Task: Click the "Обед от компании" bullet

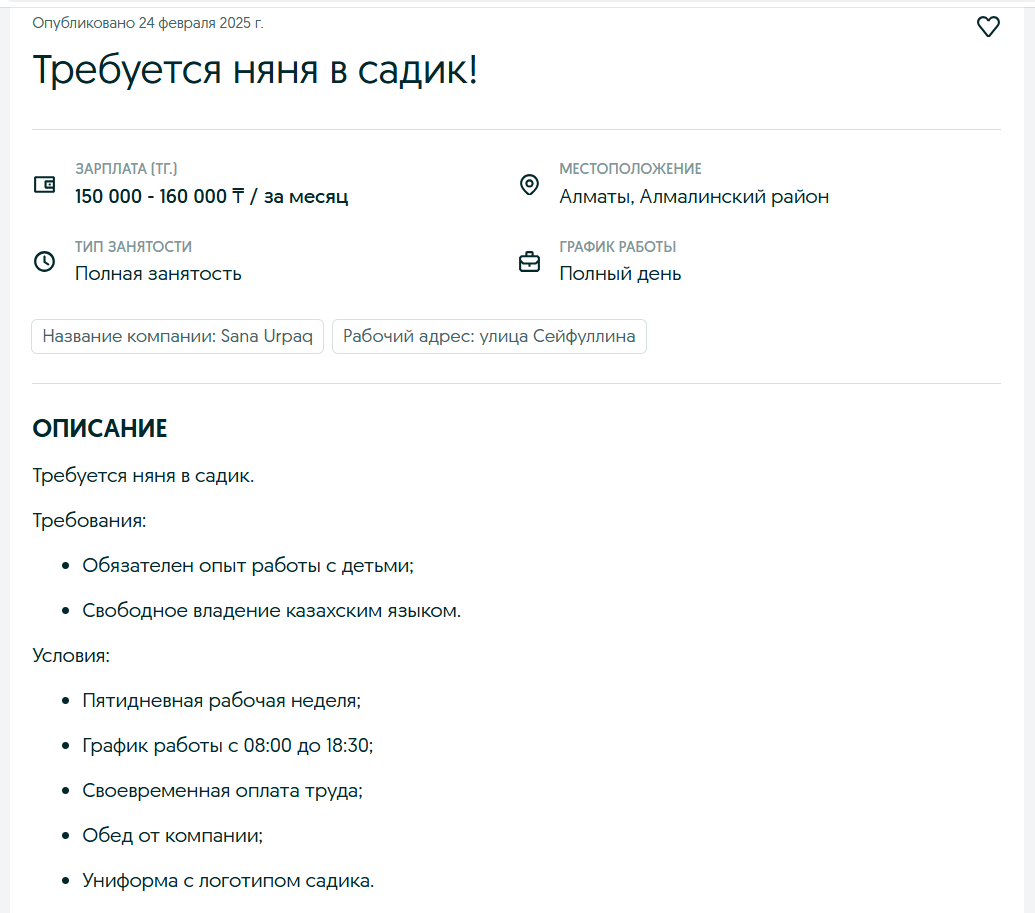Action: coord(172,836)
